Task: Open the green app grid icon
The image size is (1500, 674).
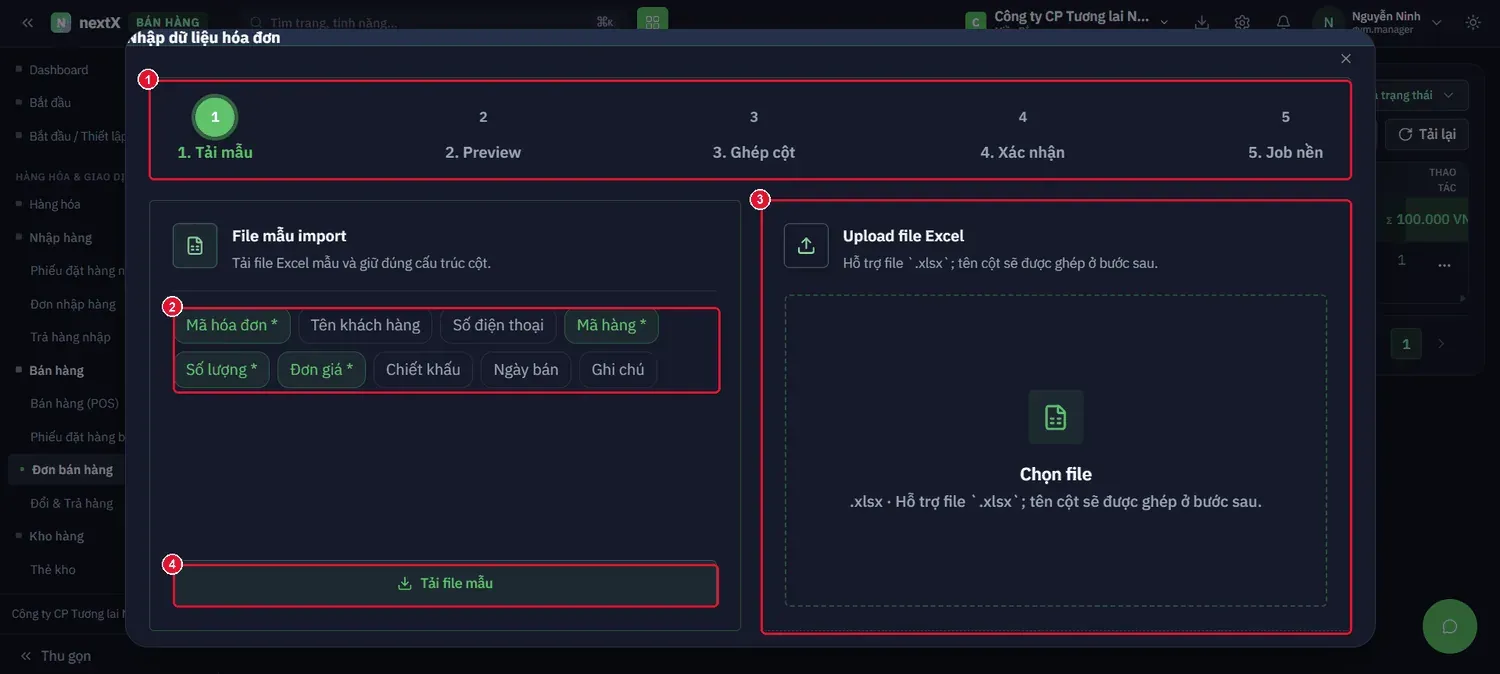Action: tap(652, 22)
